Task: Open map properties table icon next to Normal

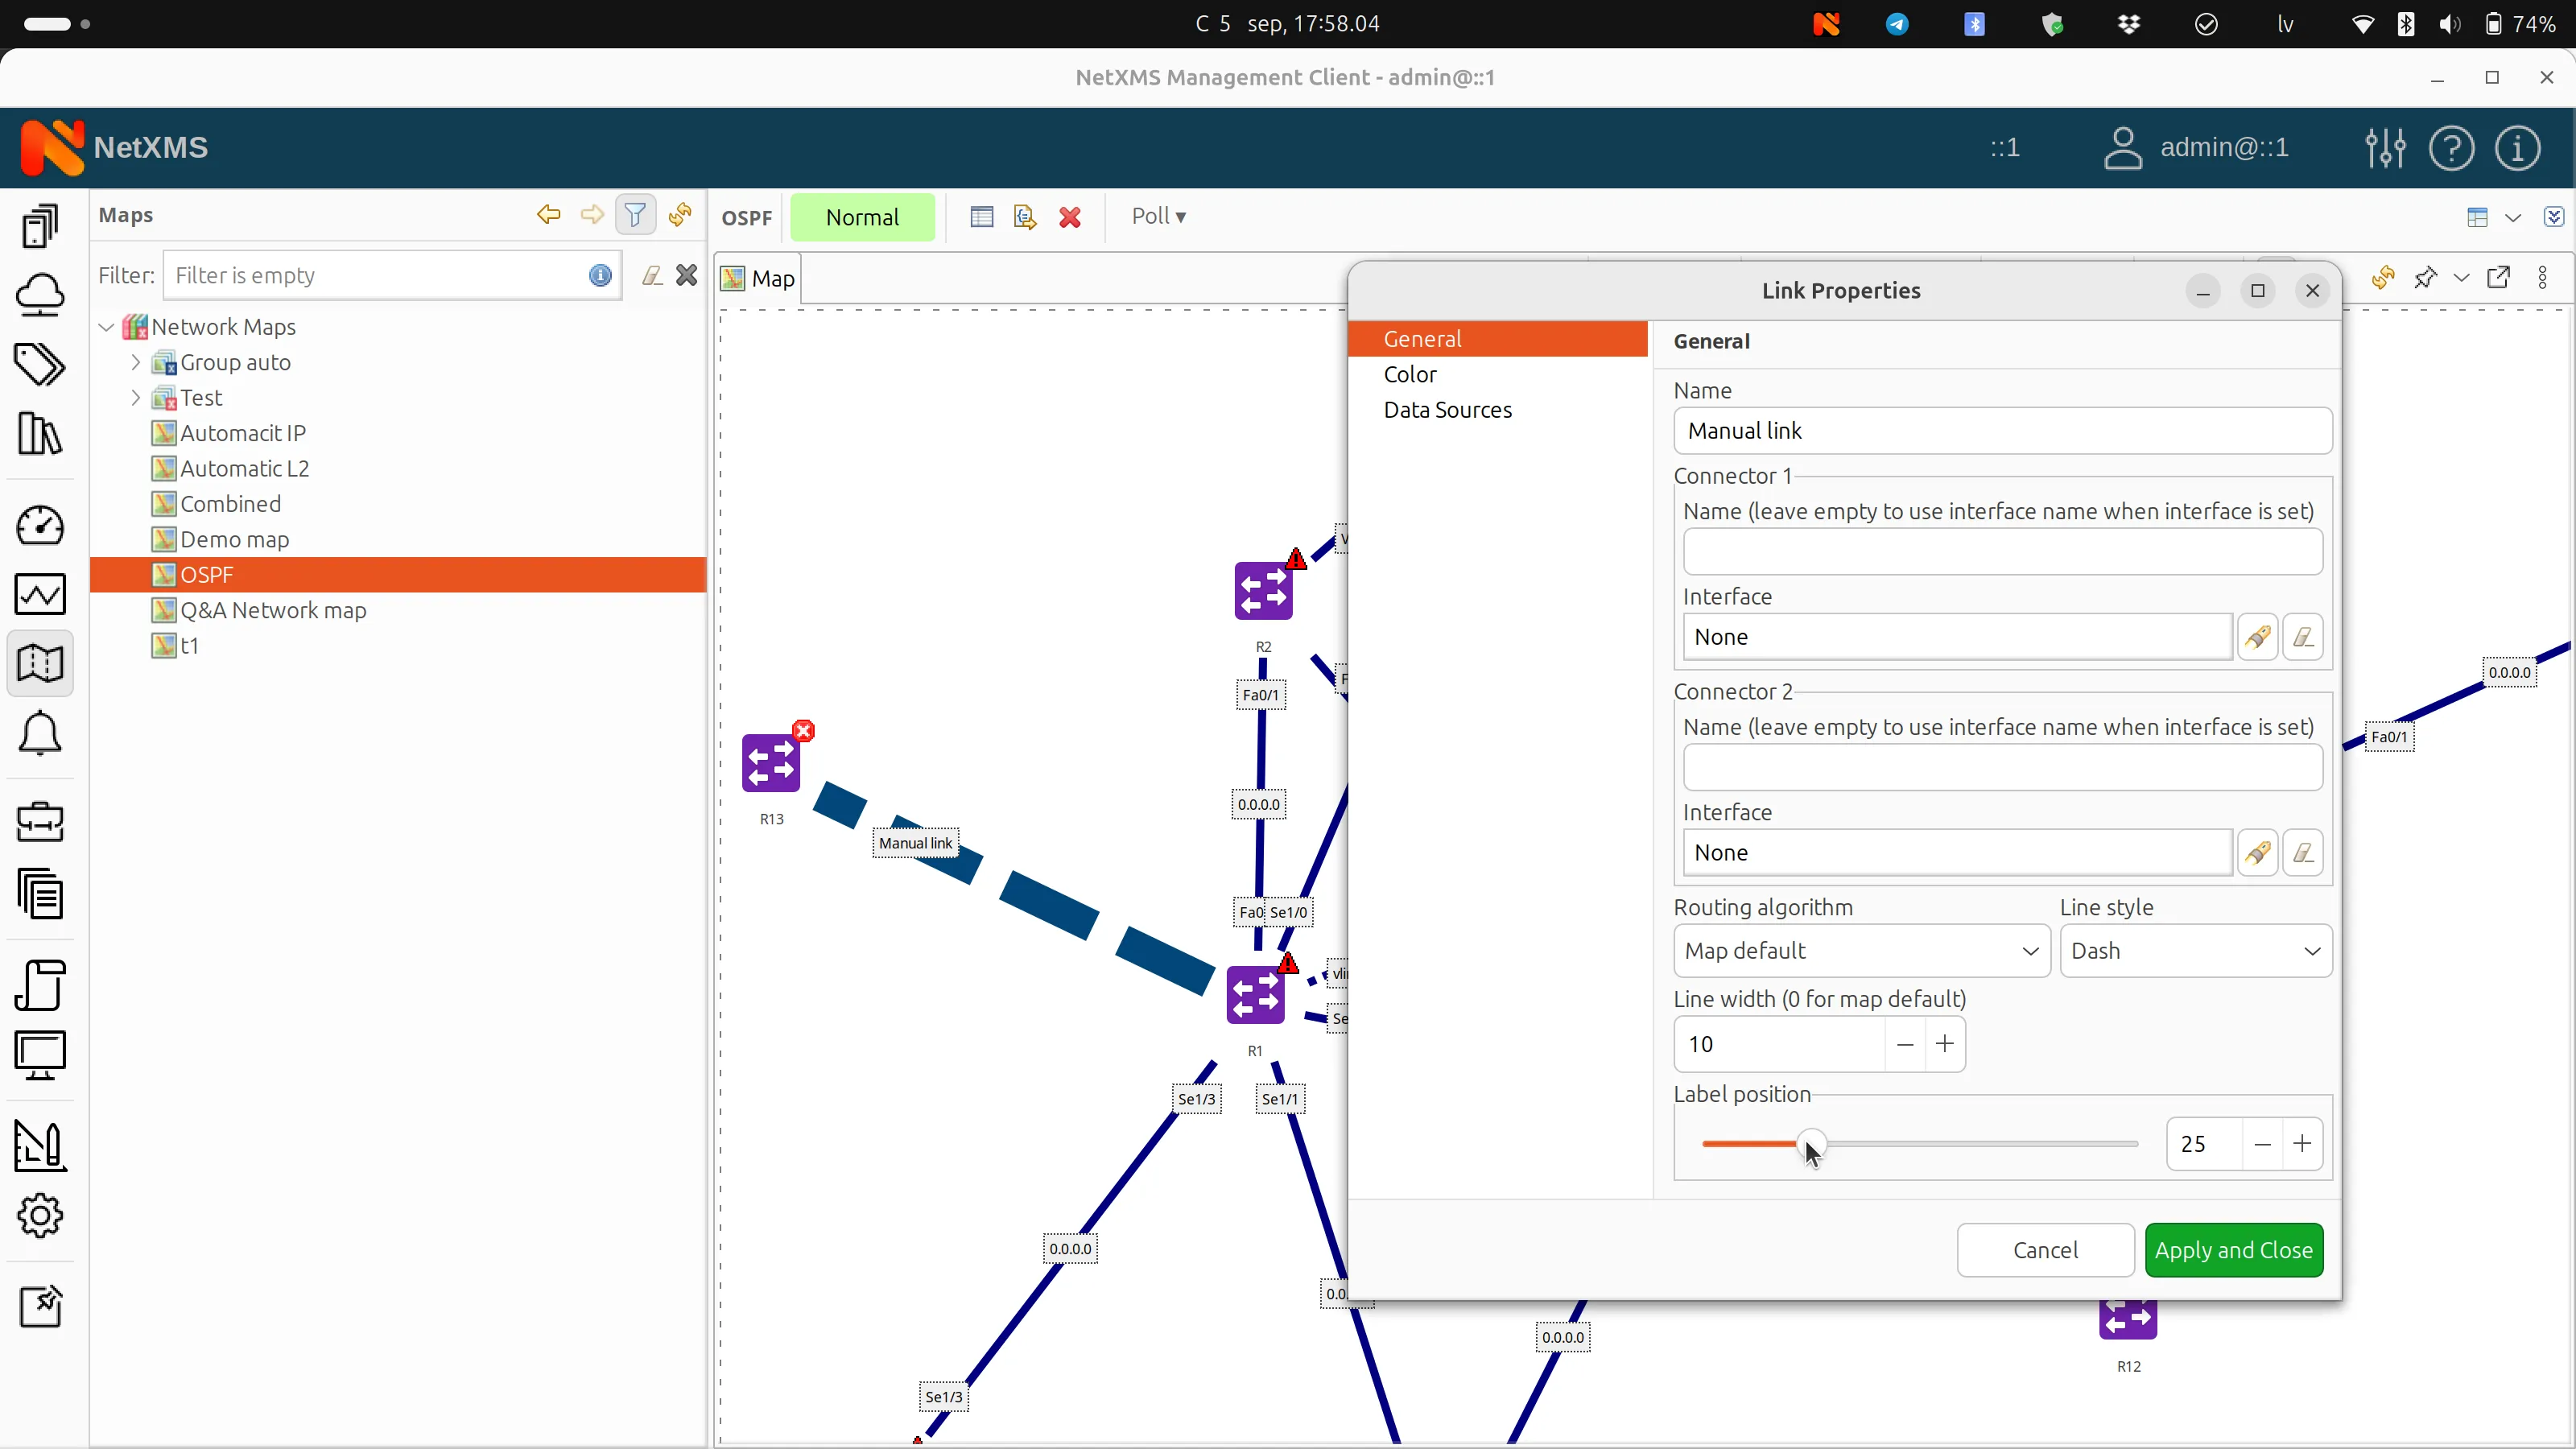Action: click(x=981, y=217)
